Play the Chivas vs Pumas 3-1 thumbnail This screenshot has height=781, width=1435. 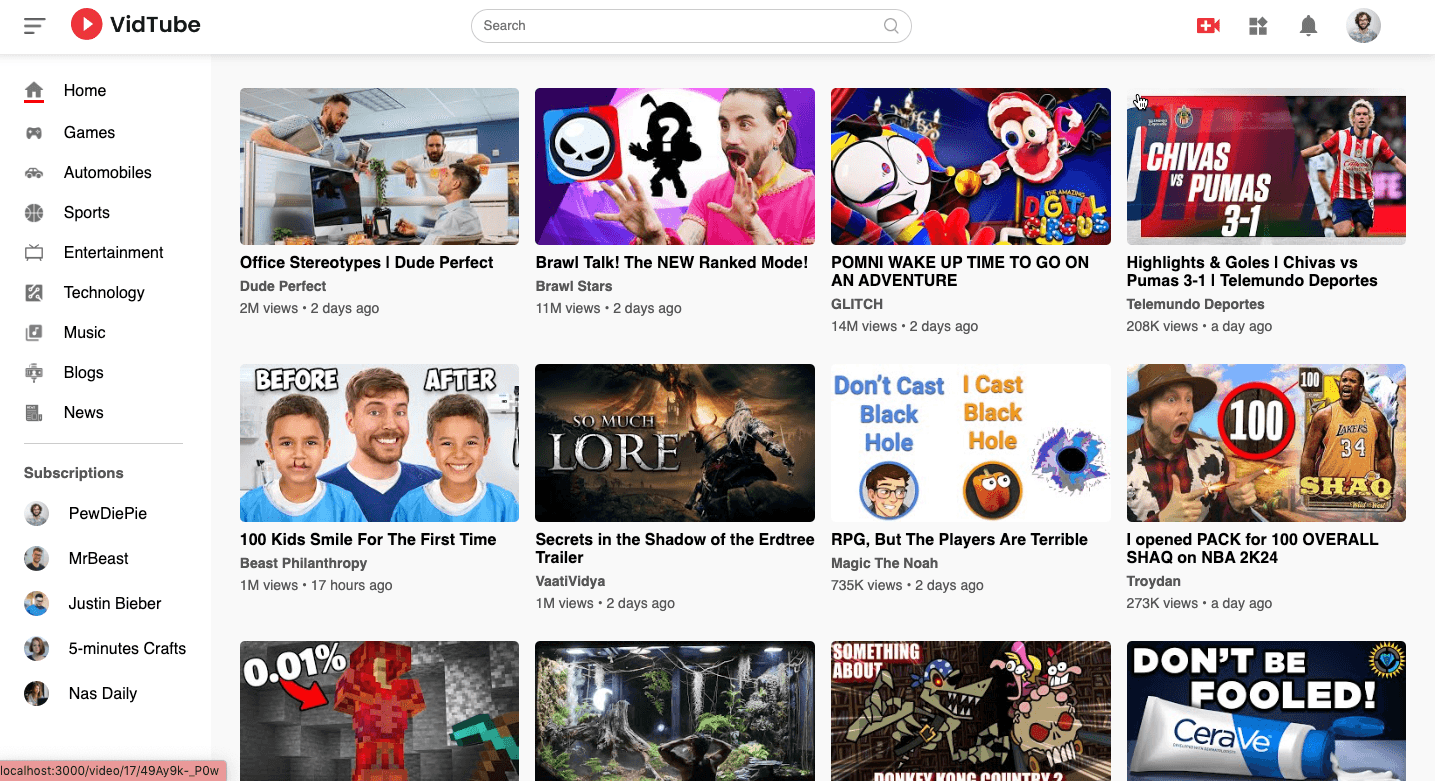(1266, 166)
